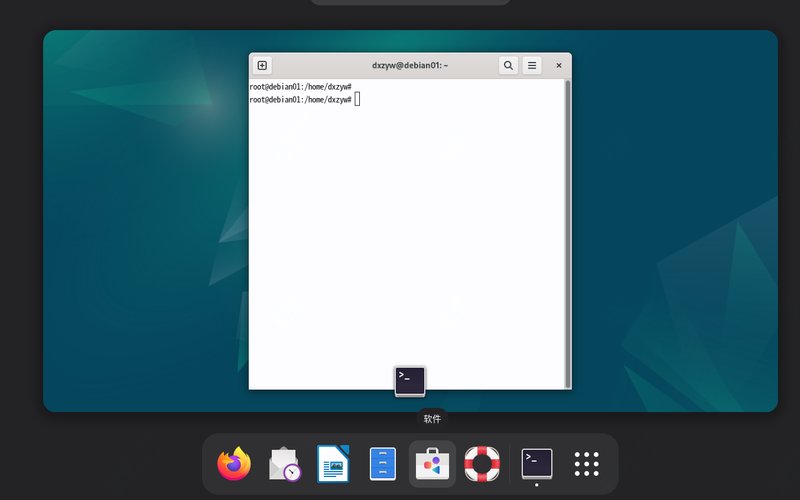800x500 pixels.
Task: Open LibreOffice Writer from the dock
Action: click(332, 464)
